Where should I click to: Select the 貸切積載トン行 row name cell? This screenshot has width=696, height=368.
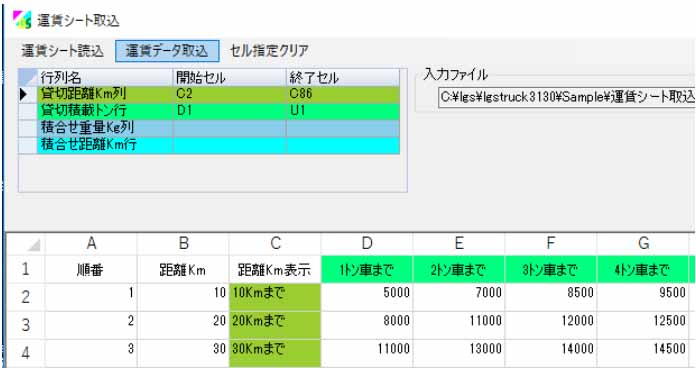105,111
